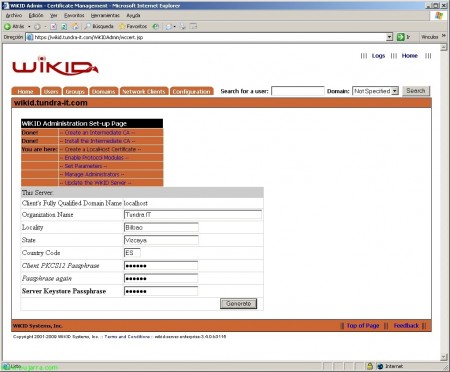Screen dimensions: 450x372
Task: Open the browser Home page icon
Action: (75, 26)
